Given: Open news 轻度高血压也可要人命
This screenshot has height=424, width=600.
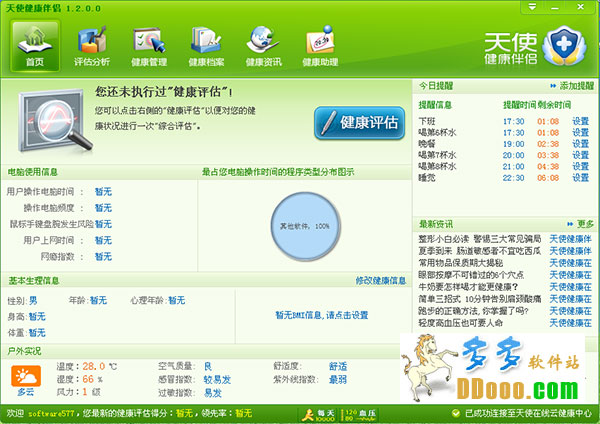Looking at the screenshot, I should pos(460,323).
